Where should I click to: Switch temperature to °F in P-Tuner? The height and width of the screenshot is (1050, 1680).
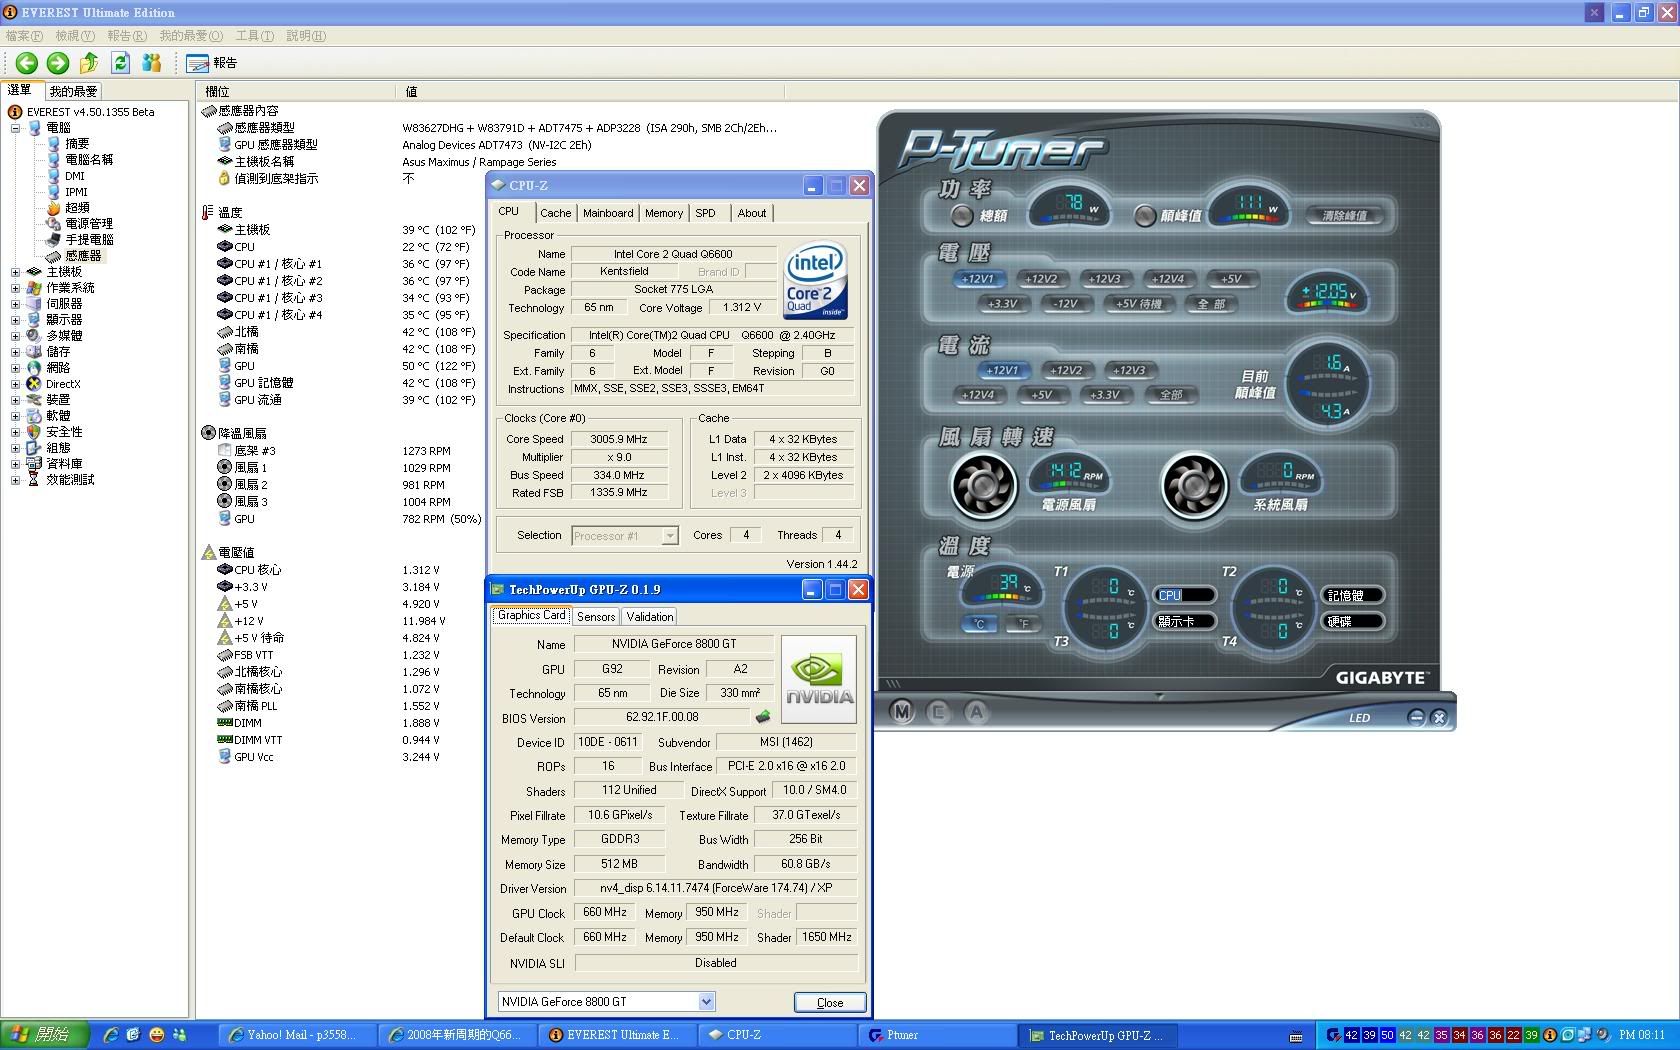click(x=1022, y=624)
